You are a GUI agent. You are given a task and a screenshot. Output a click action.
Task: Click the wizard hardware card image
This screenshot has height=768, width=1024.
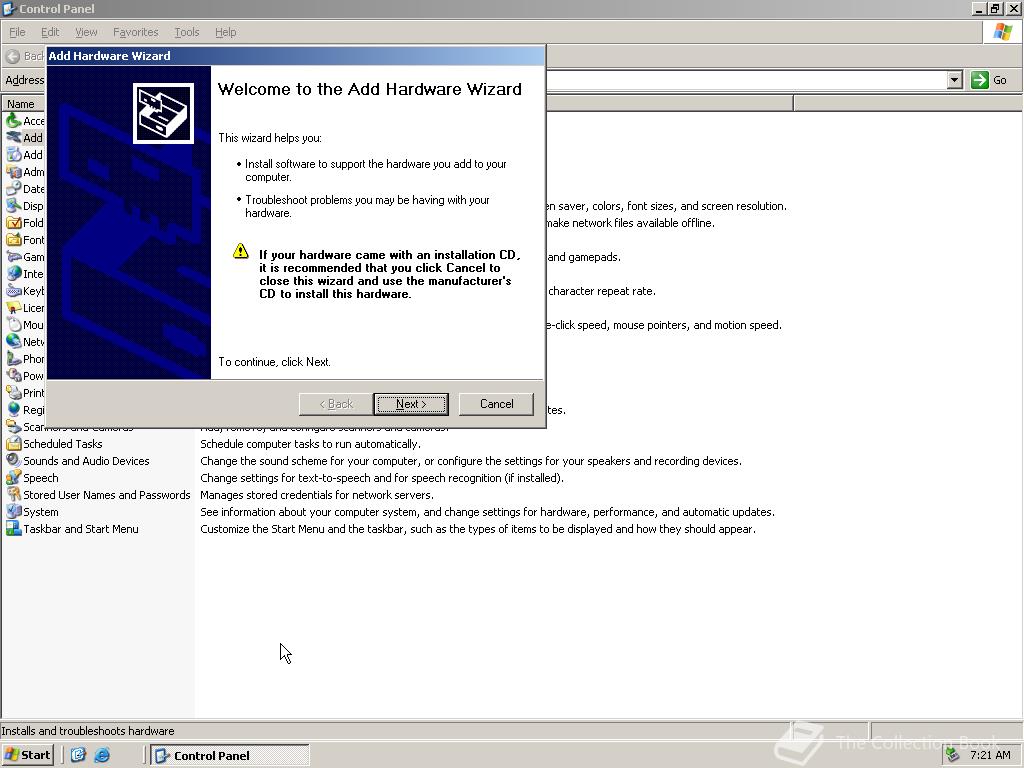(163, 113)
